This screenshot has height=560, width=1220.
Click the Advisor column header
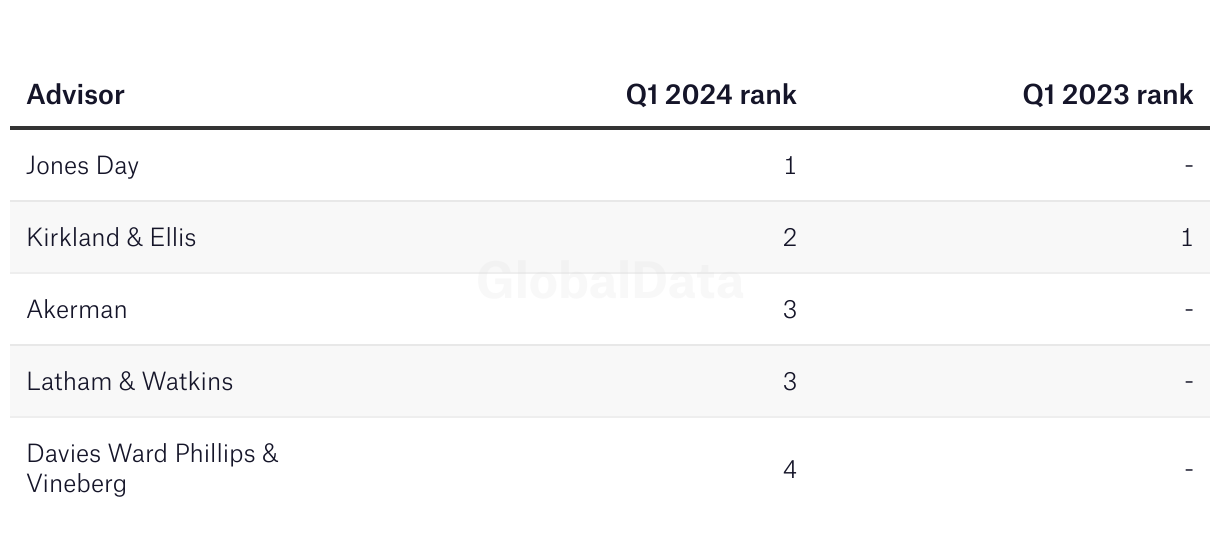(x=76, y=95)
